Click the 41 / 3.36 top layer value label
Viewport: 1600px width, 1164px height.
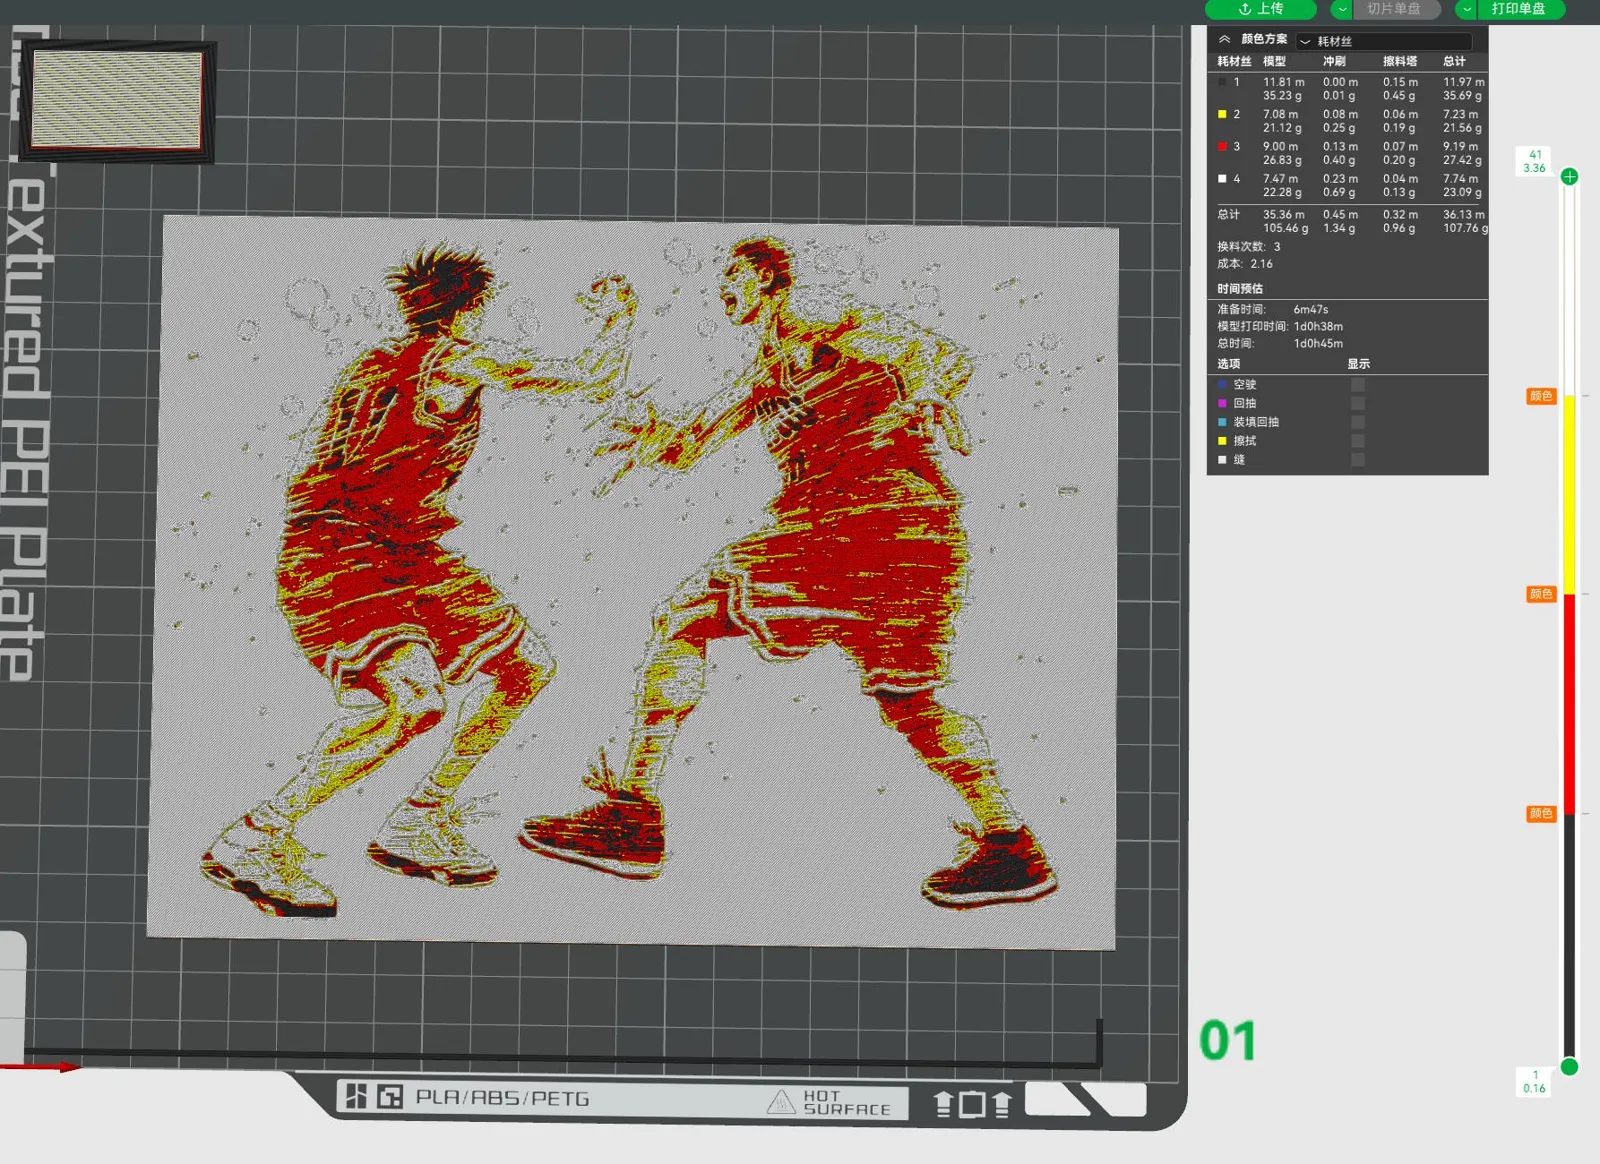[x=1534, y=161]
